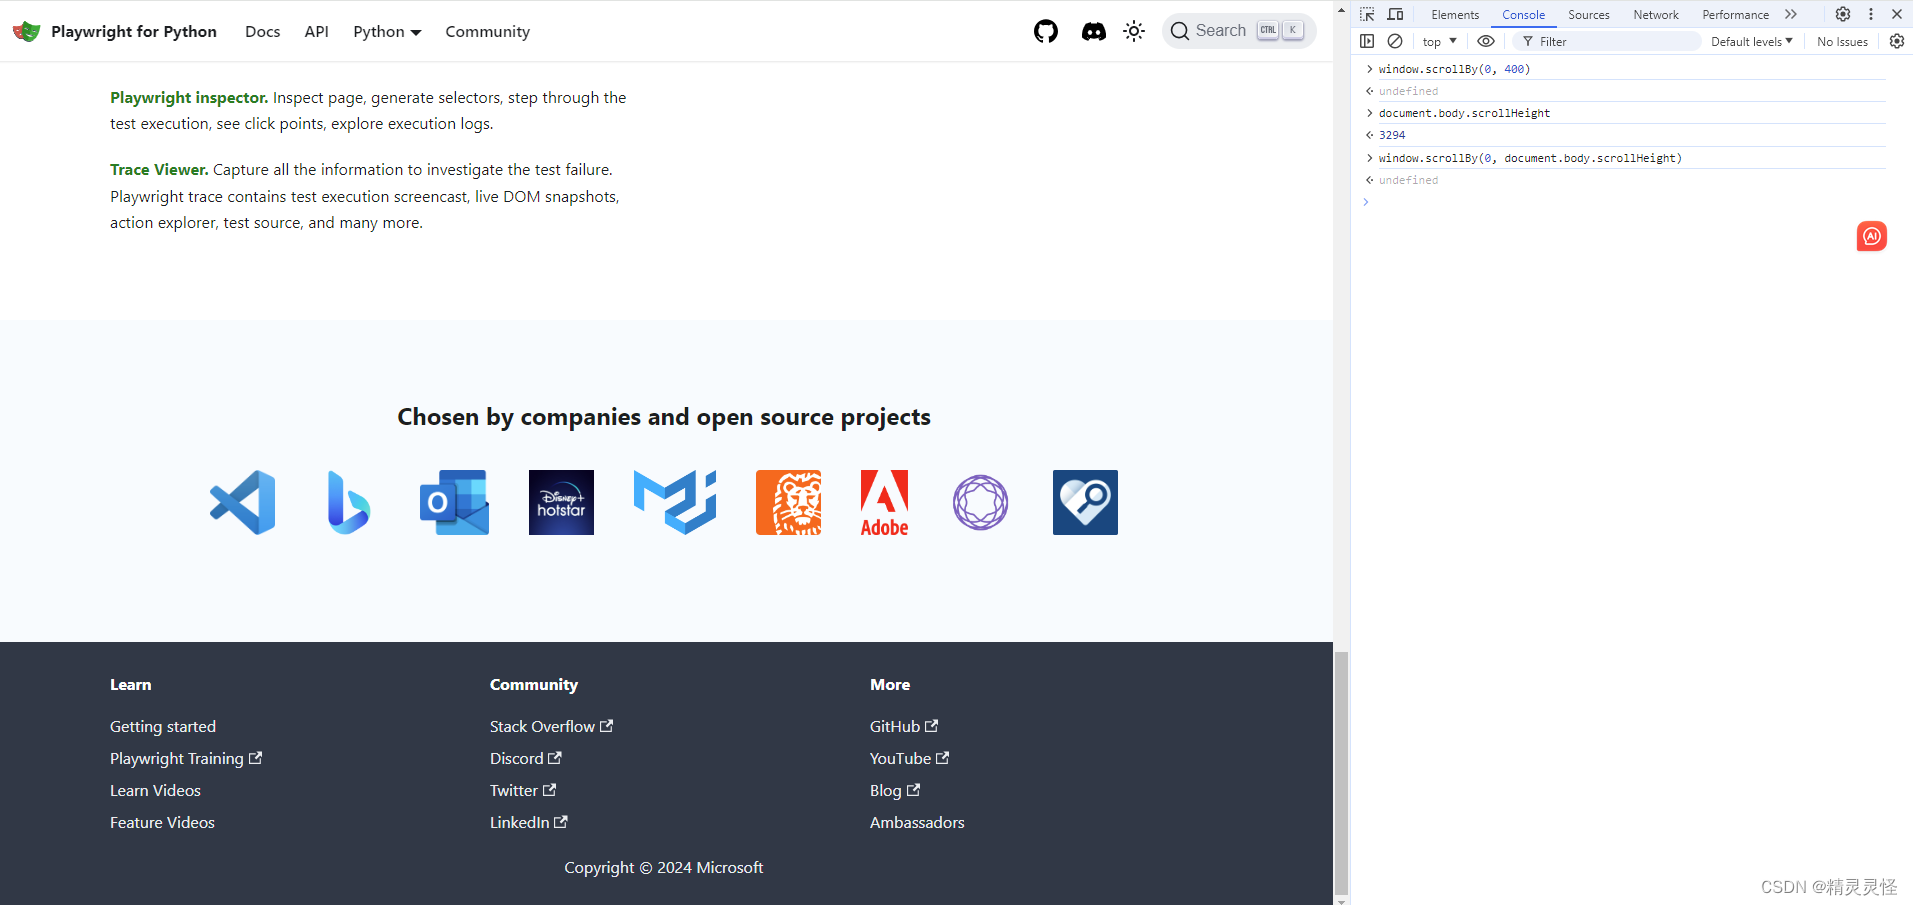Image resolution: width=1913 pixels, height=905 pixels.
Task: Open the Community nav item
Action: pos(488,31)
